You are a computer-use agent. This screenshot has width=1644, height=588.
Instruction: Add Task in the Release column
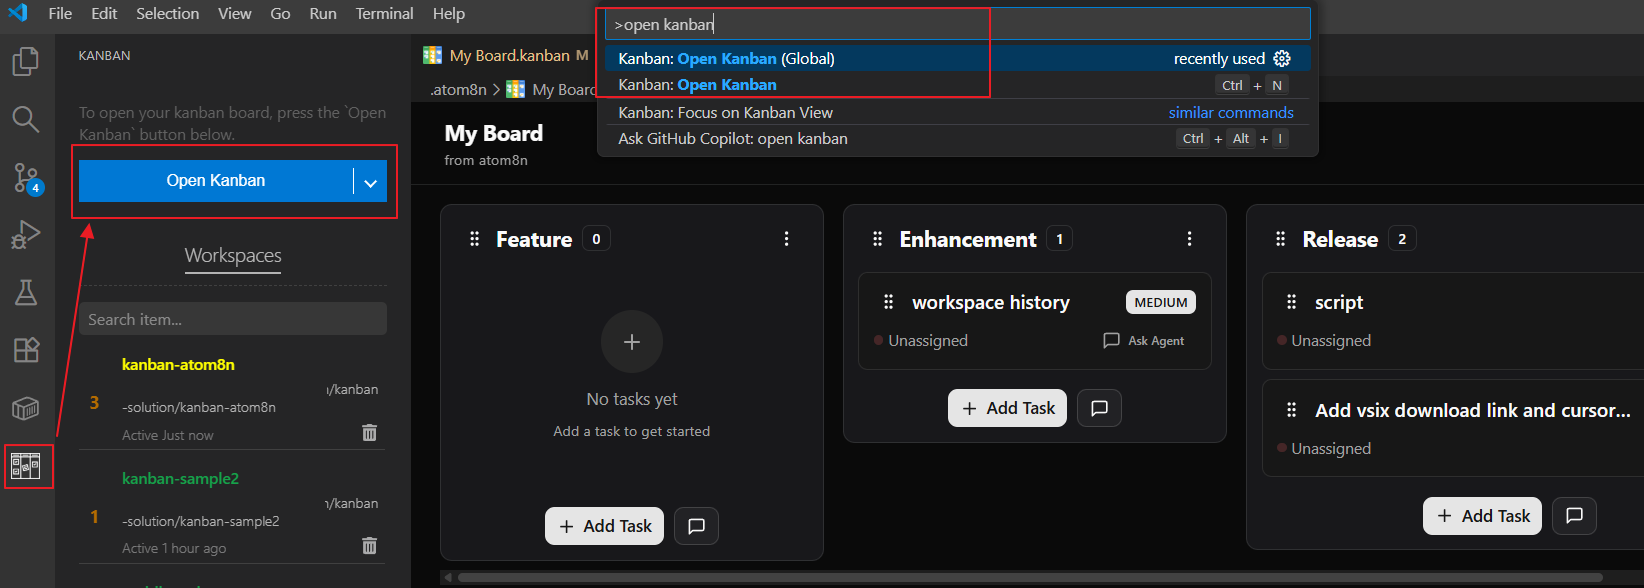pyautogui.click(x=1483, y=516)
